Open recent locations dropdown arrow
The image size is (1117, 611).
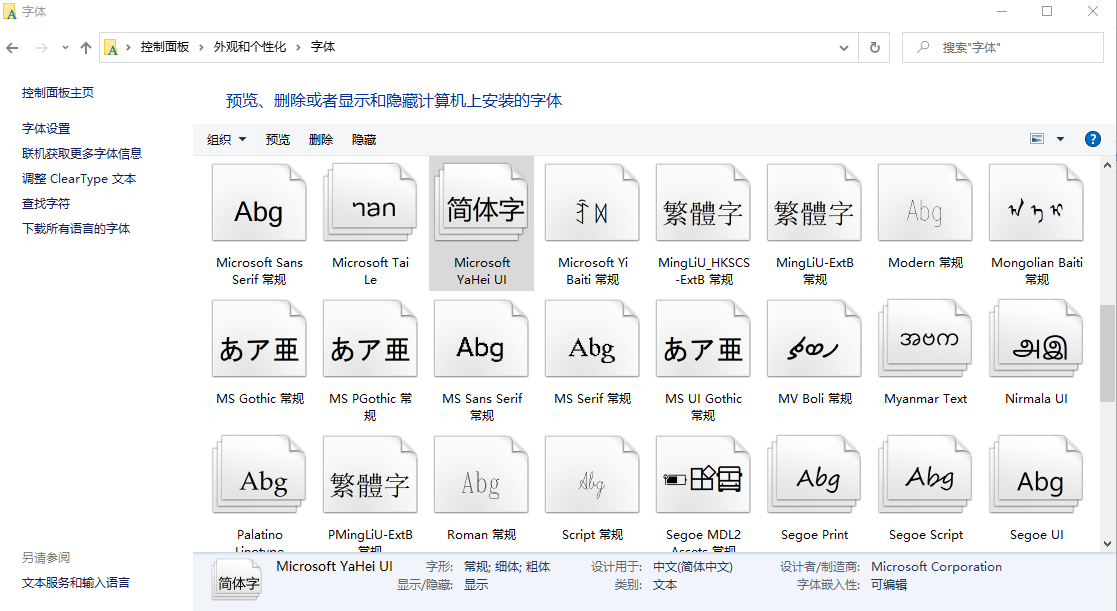65,48
